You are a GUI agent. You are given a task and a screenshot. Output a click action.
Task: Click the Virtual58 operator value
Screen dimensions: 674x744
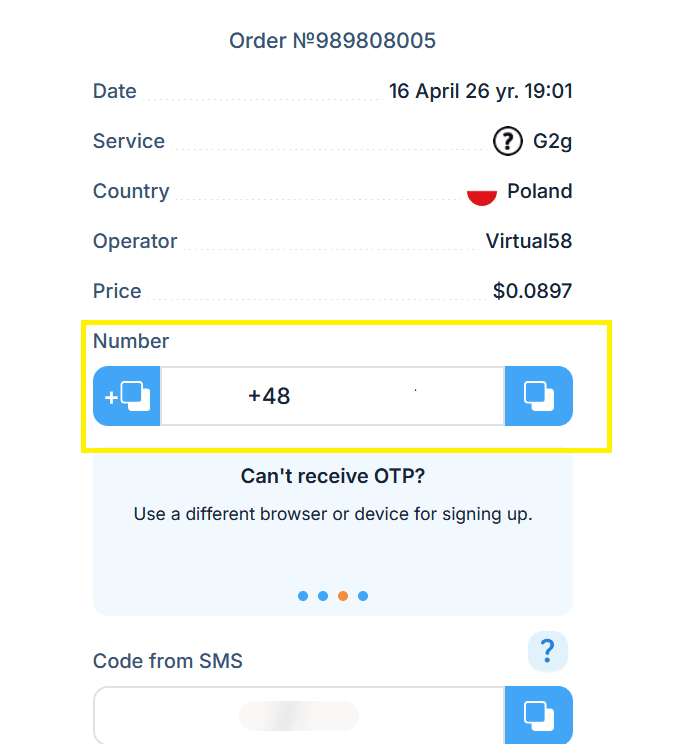(529, 241)
